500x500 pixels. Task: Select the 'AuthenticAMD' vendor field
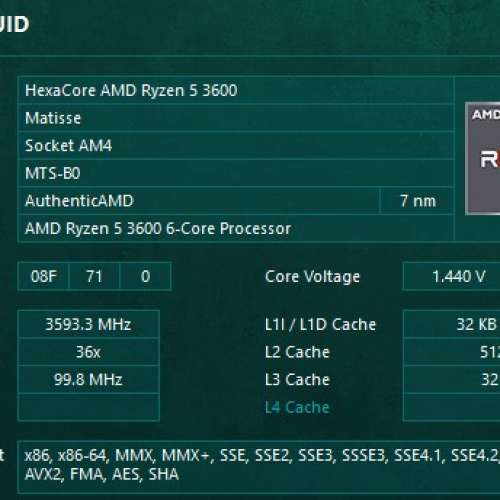click(199, 201)
